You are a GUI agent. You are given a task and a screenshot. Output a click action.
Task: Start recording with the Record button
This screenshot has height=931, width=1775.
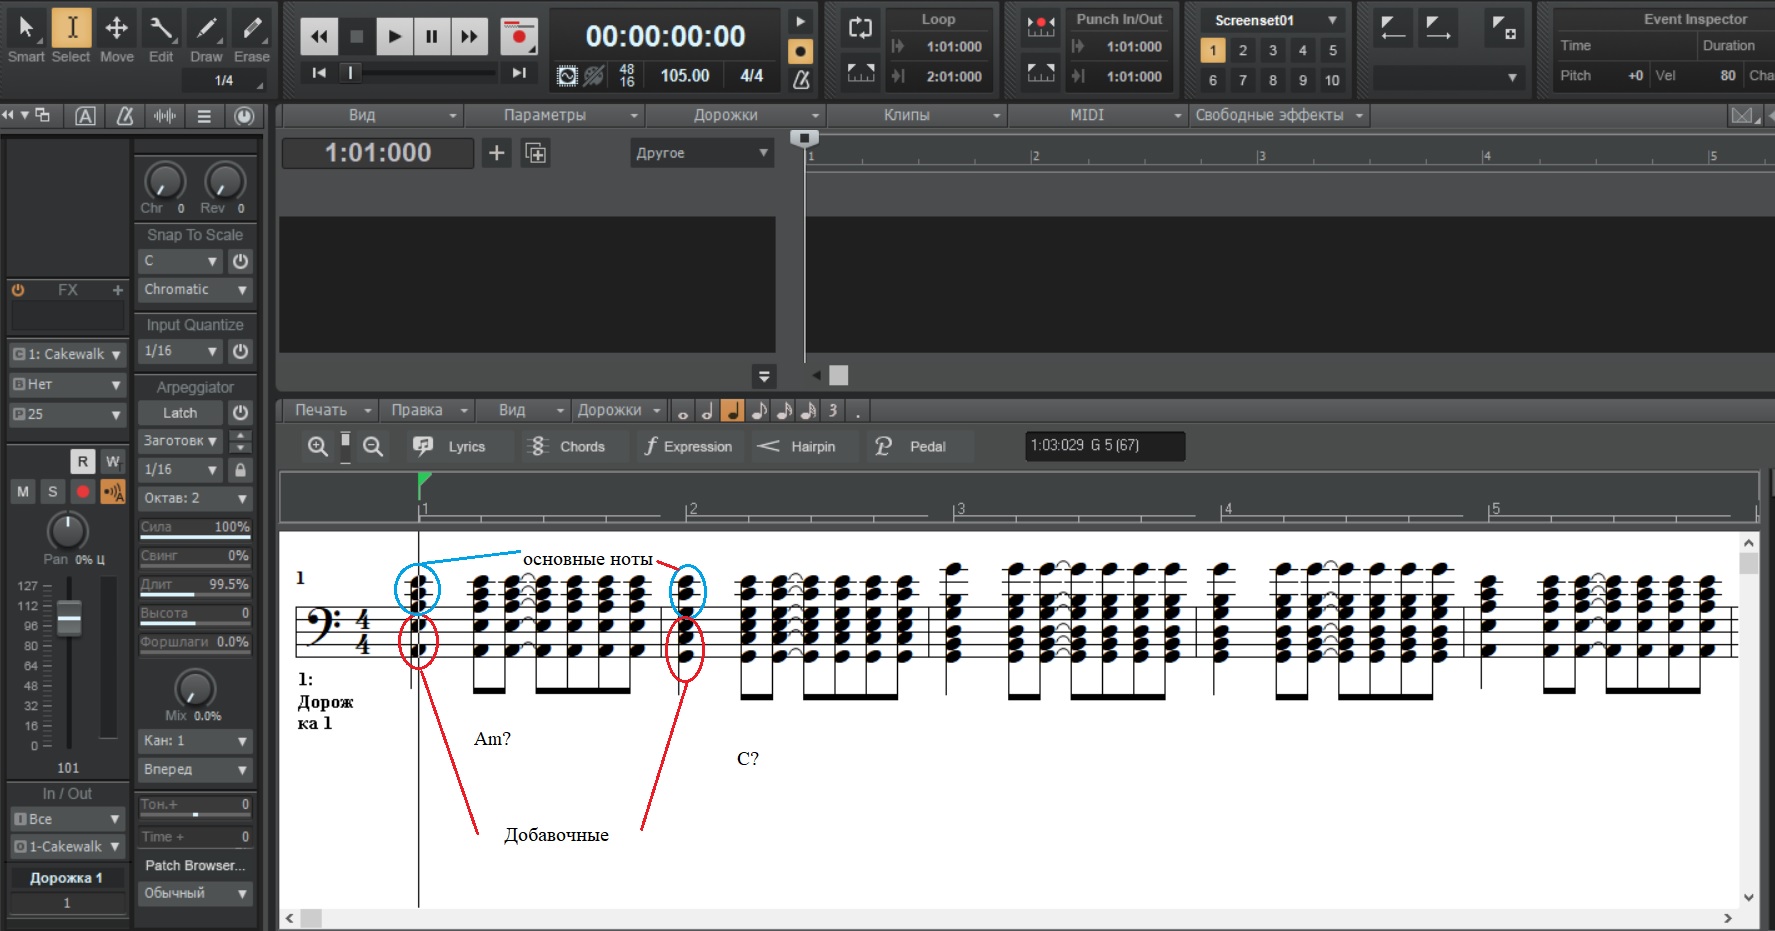pos(519,37)
